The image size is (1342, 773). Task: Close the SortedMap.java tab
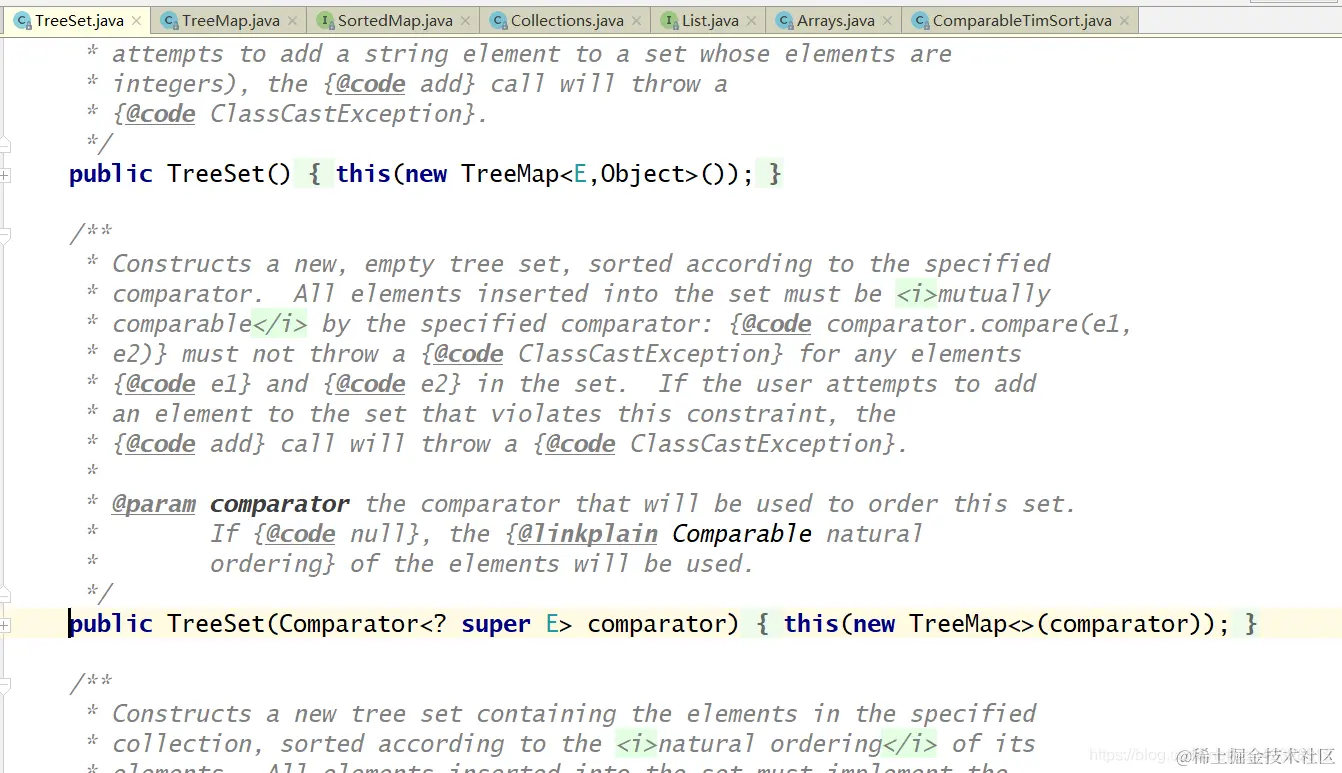pos(466,21)
